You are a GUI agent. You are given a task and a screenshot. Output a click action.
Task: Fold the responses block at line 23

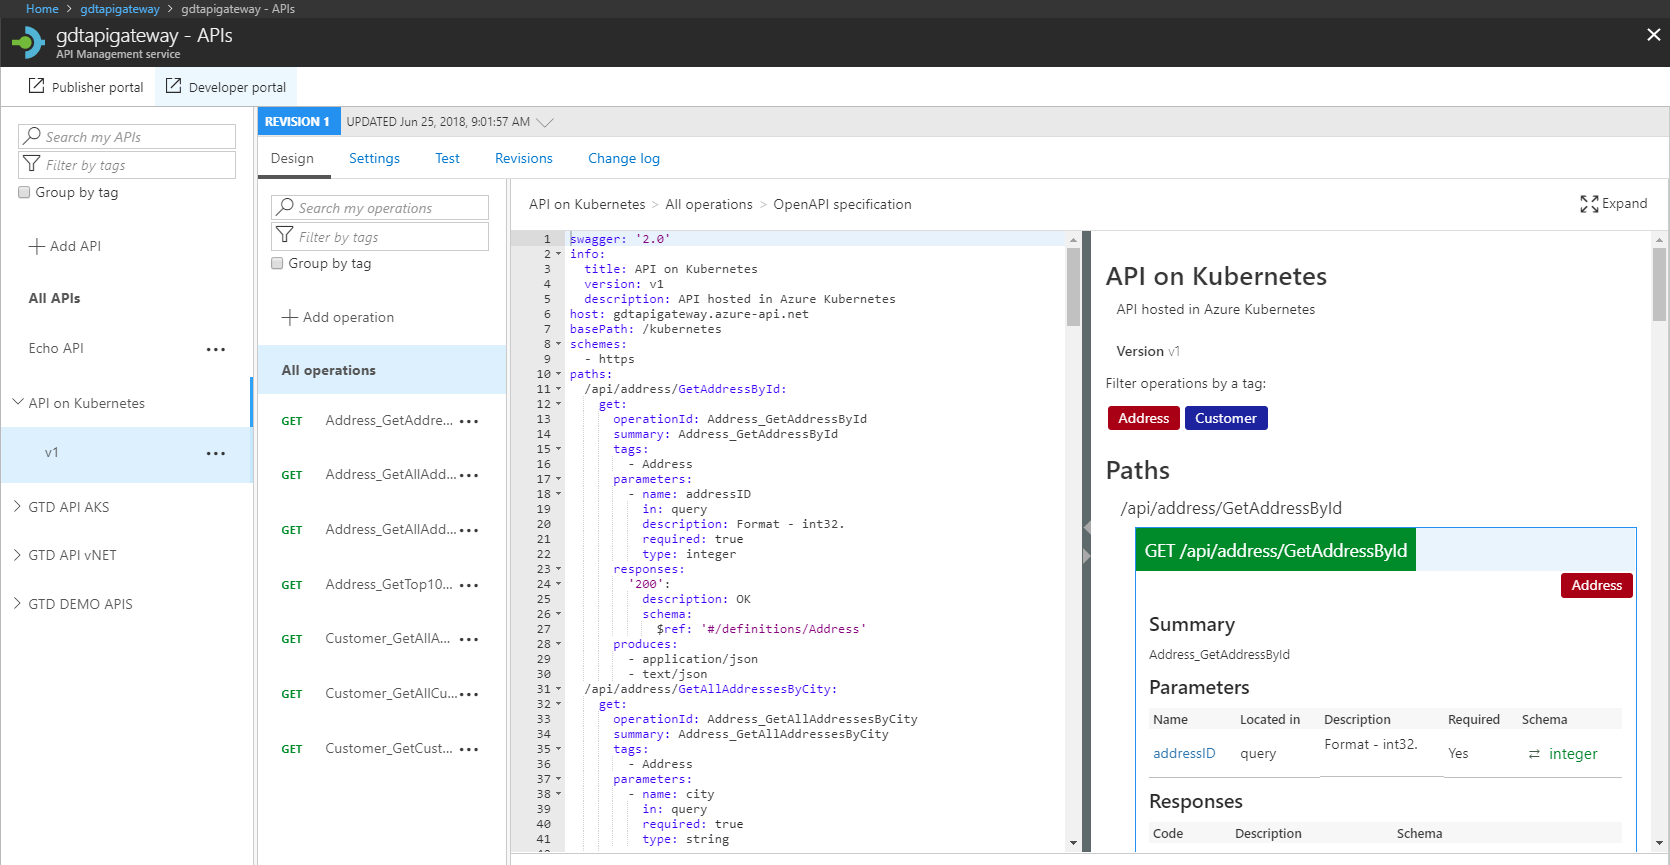click(x=558, y=569)
